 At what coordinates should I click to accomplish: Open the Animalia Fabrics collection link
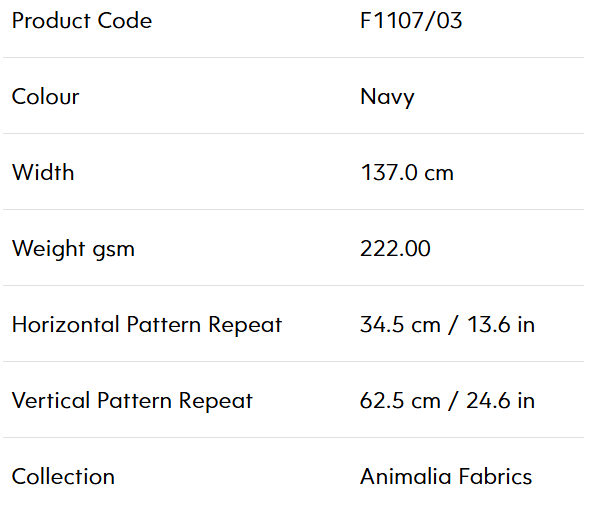pos(446,476)
